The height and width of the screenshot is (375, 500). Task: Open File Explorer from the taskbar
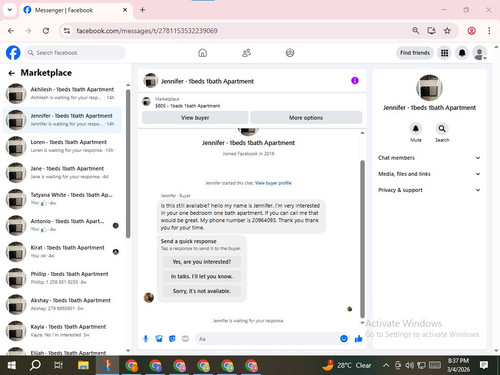pyautogui.click(x=83, y=365)
